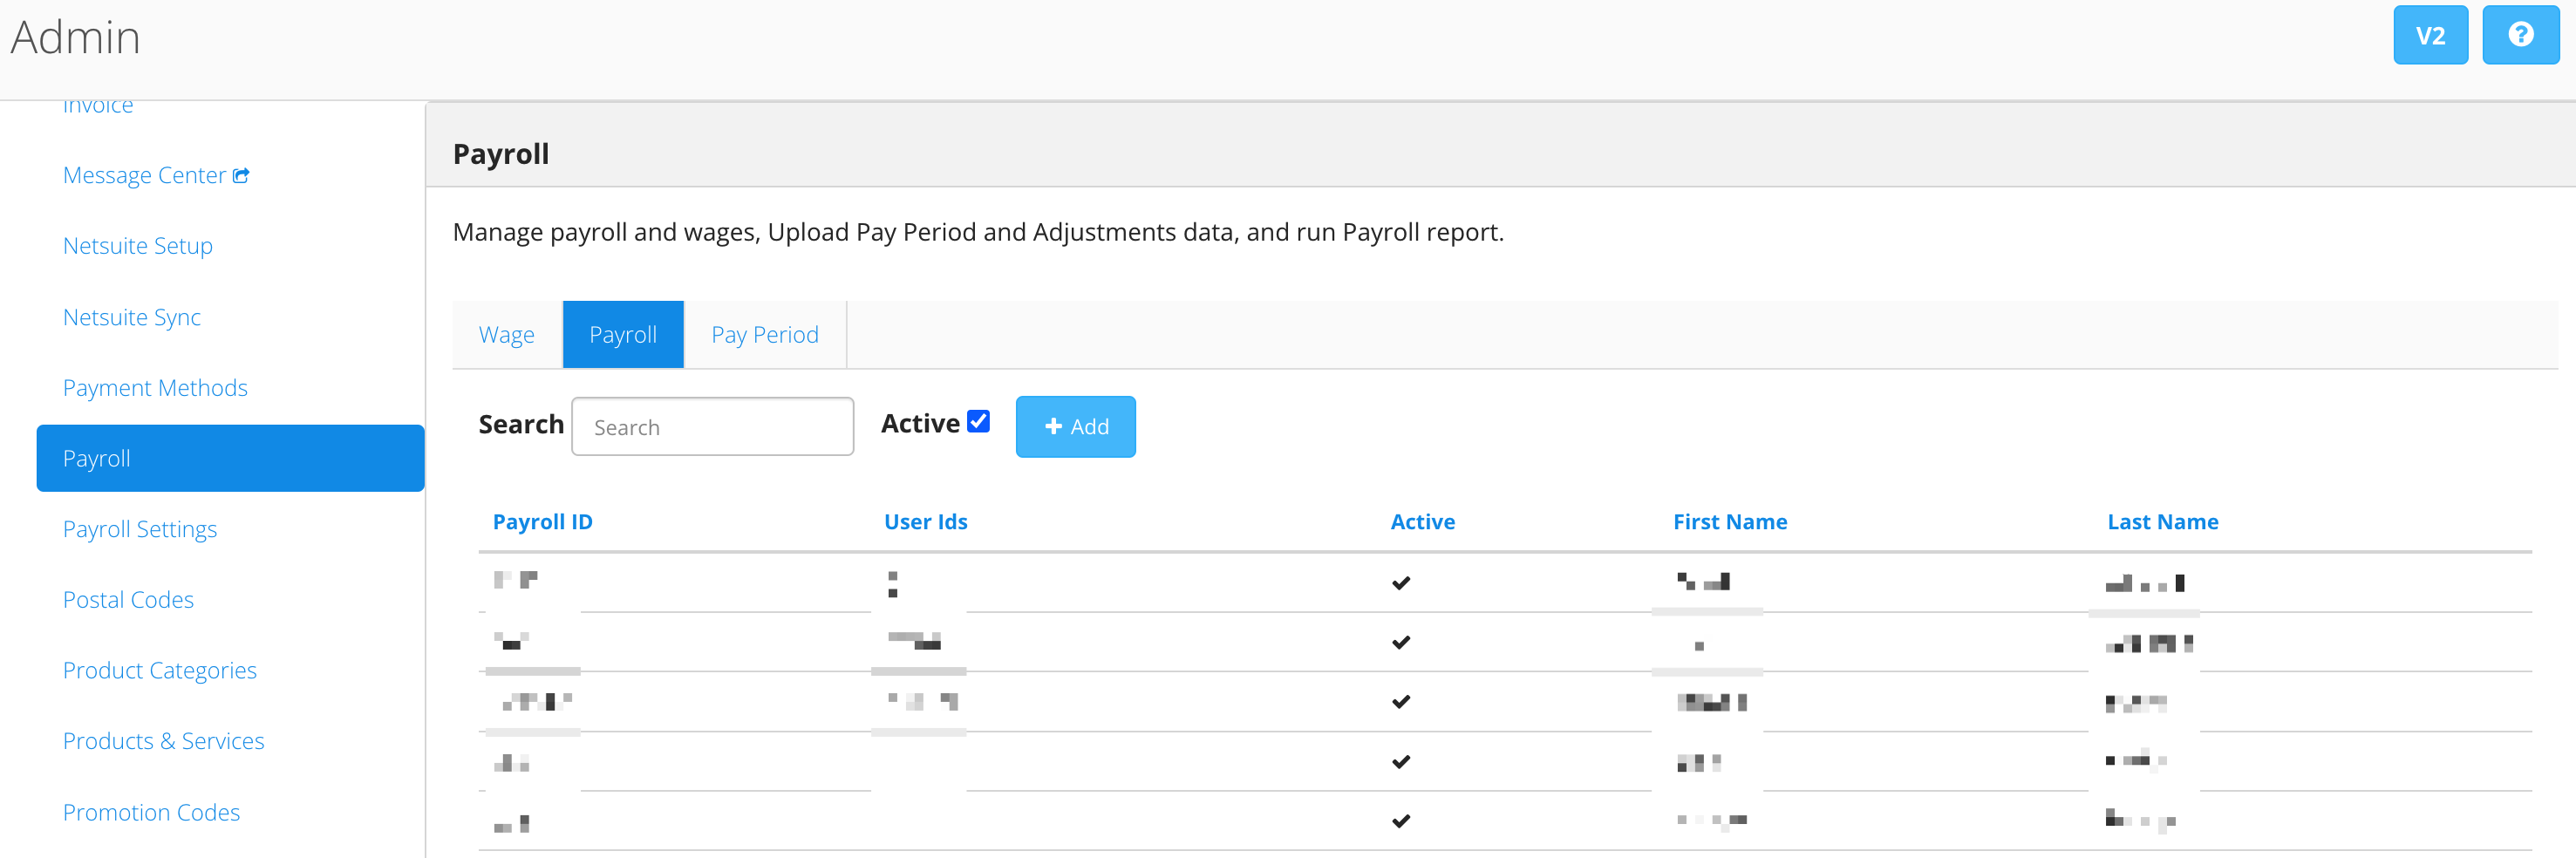Open the Pay Period tab

click(x=765, y=335)
